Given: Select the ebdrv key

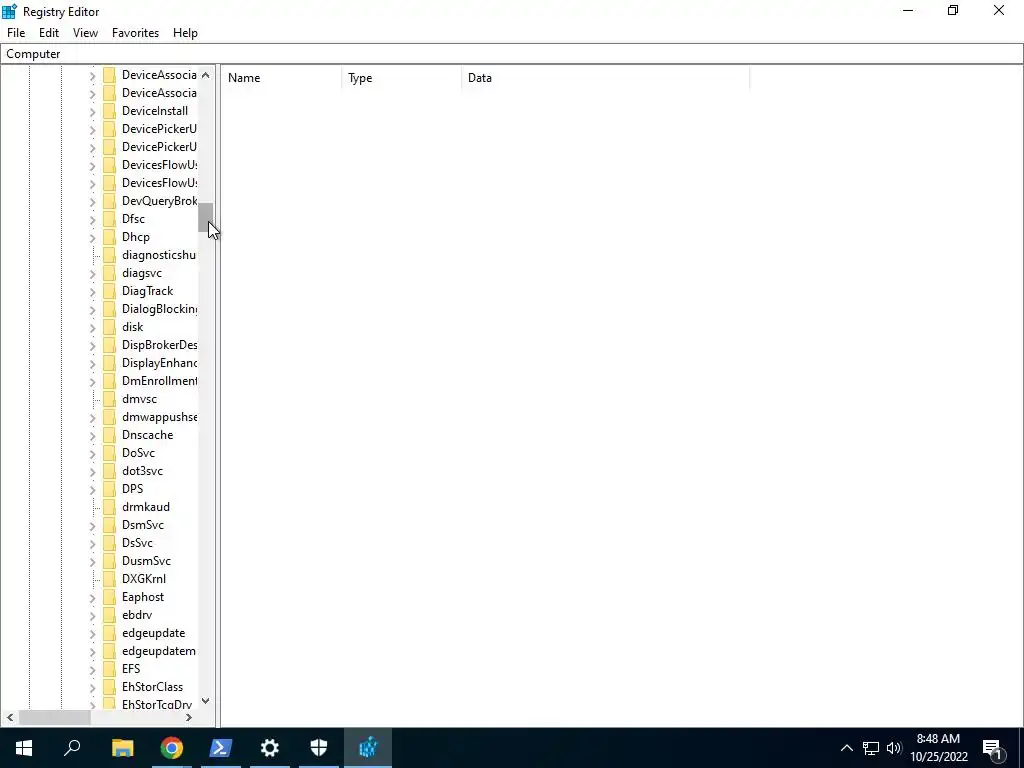Looking at the screenshot, I should click(x=136, y=615).
